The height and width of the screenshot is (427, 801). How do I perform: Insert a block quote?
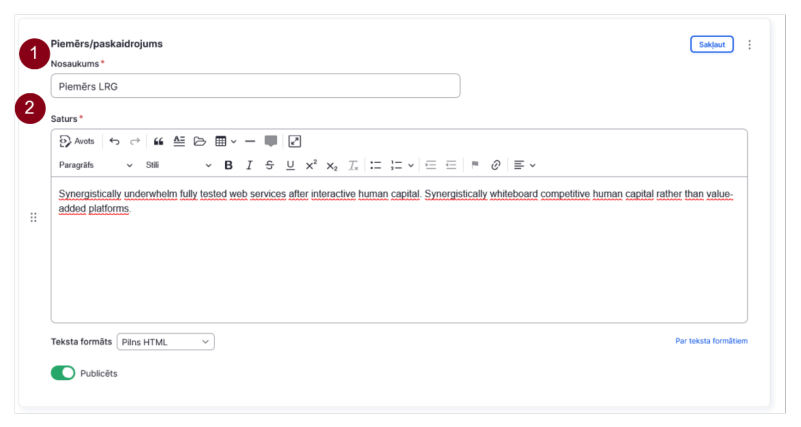pos(158,141)
